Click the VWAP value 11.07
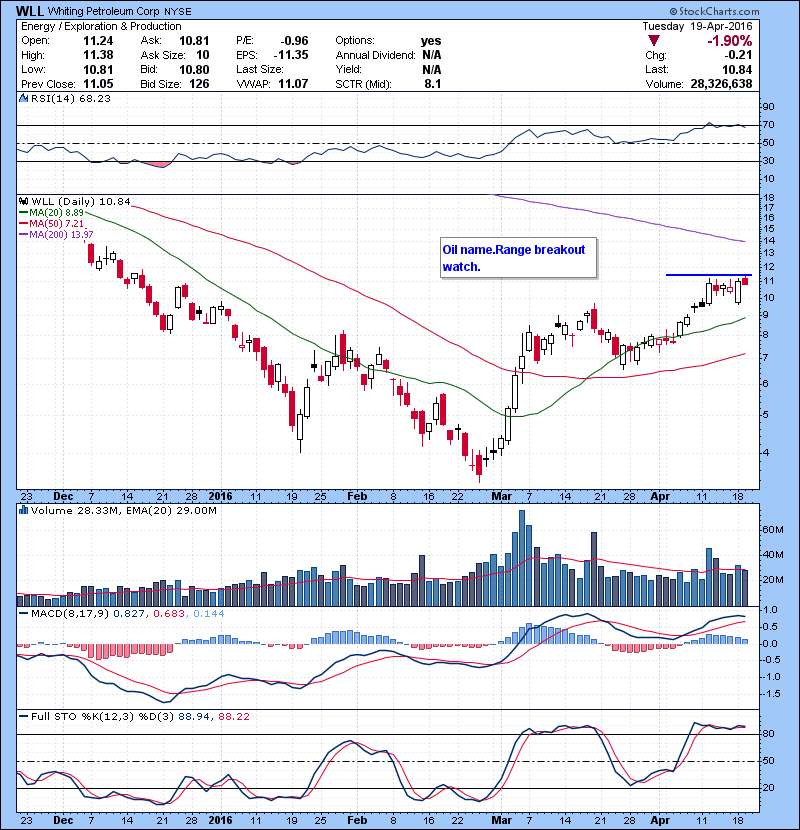 click(x=293, y=84)
